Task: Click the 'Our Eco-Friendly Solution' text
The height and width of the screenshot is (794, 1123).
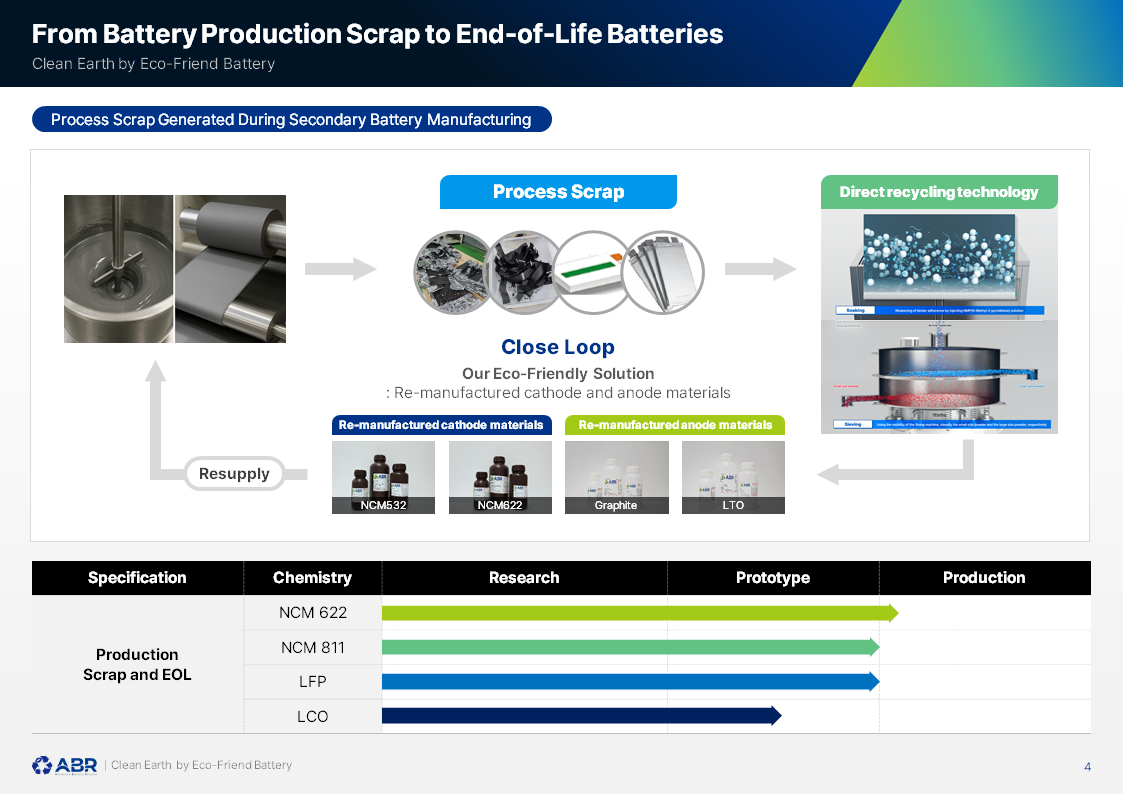Action: (x=558, y=374)
